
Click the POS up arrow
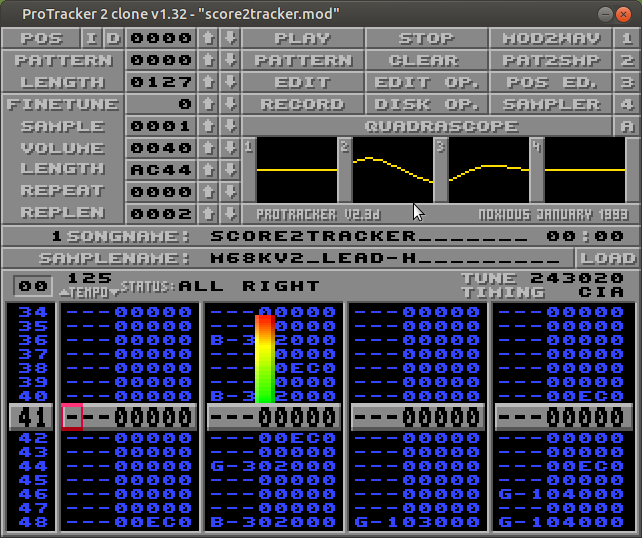pyautogui.click(x=208, y=38)
